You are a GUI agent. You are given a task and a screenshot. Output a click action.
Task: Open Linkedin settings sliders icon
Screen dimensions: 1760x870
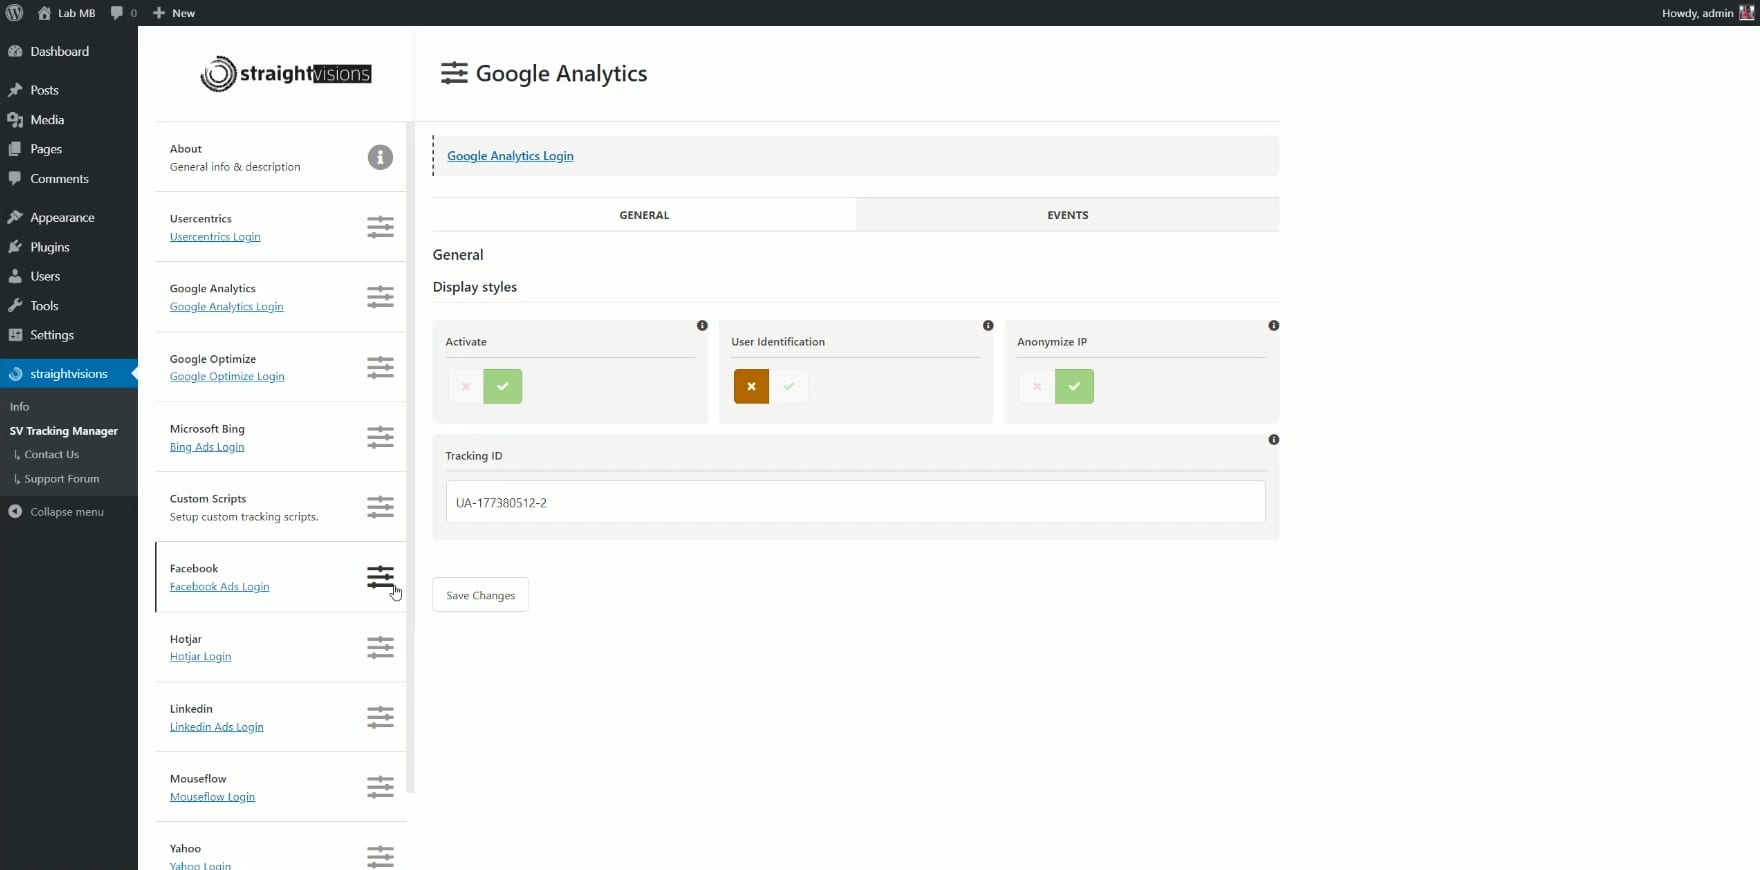tap(380, 717)
